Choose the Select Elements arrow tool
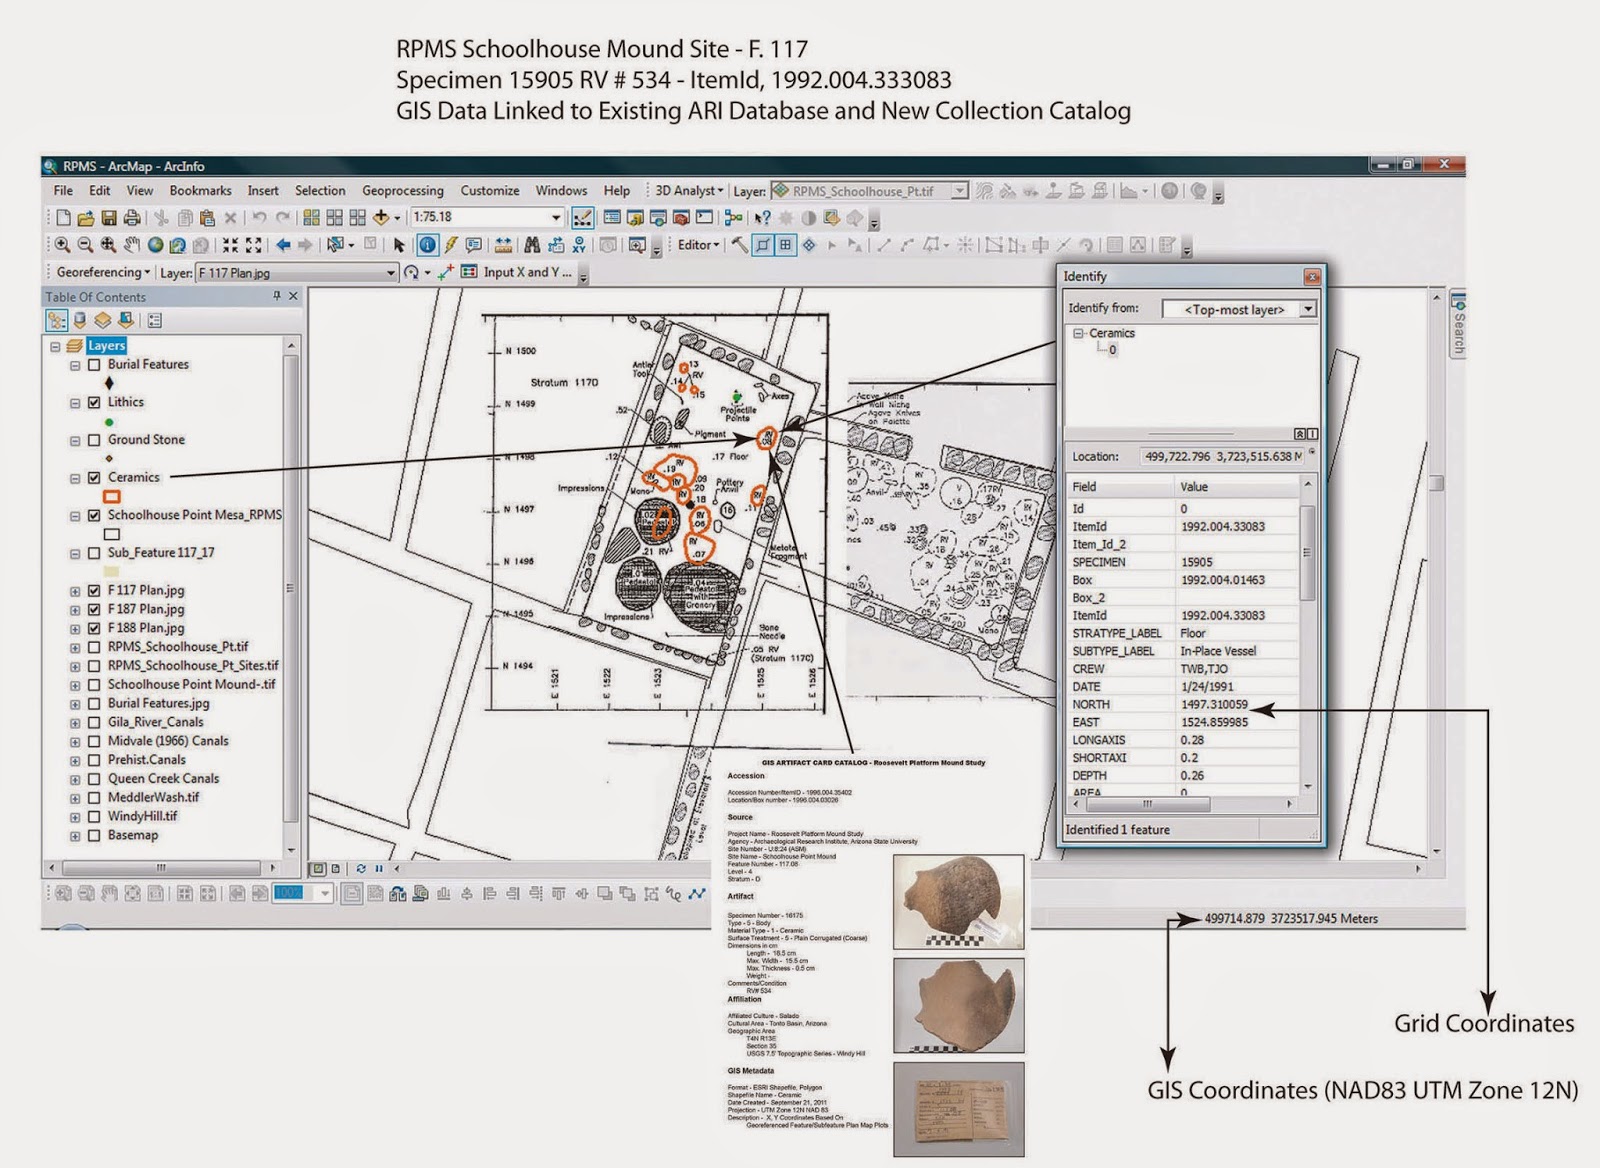 (x=399, y=245)
